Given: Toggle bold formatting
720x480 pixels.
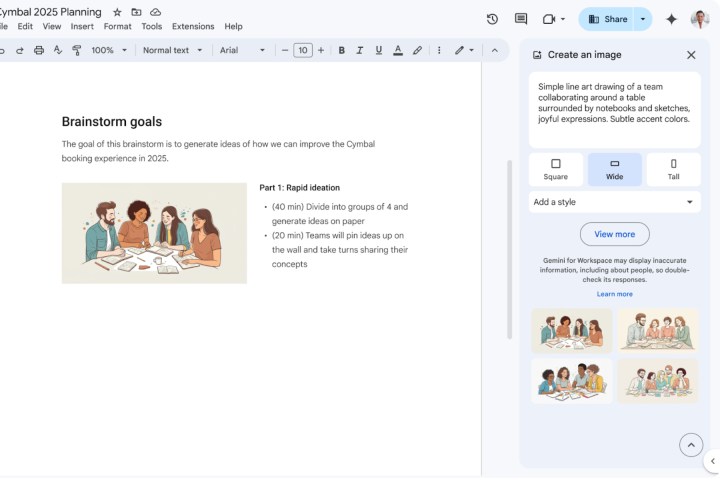Looking at the screenshot, I should (341, 50).
